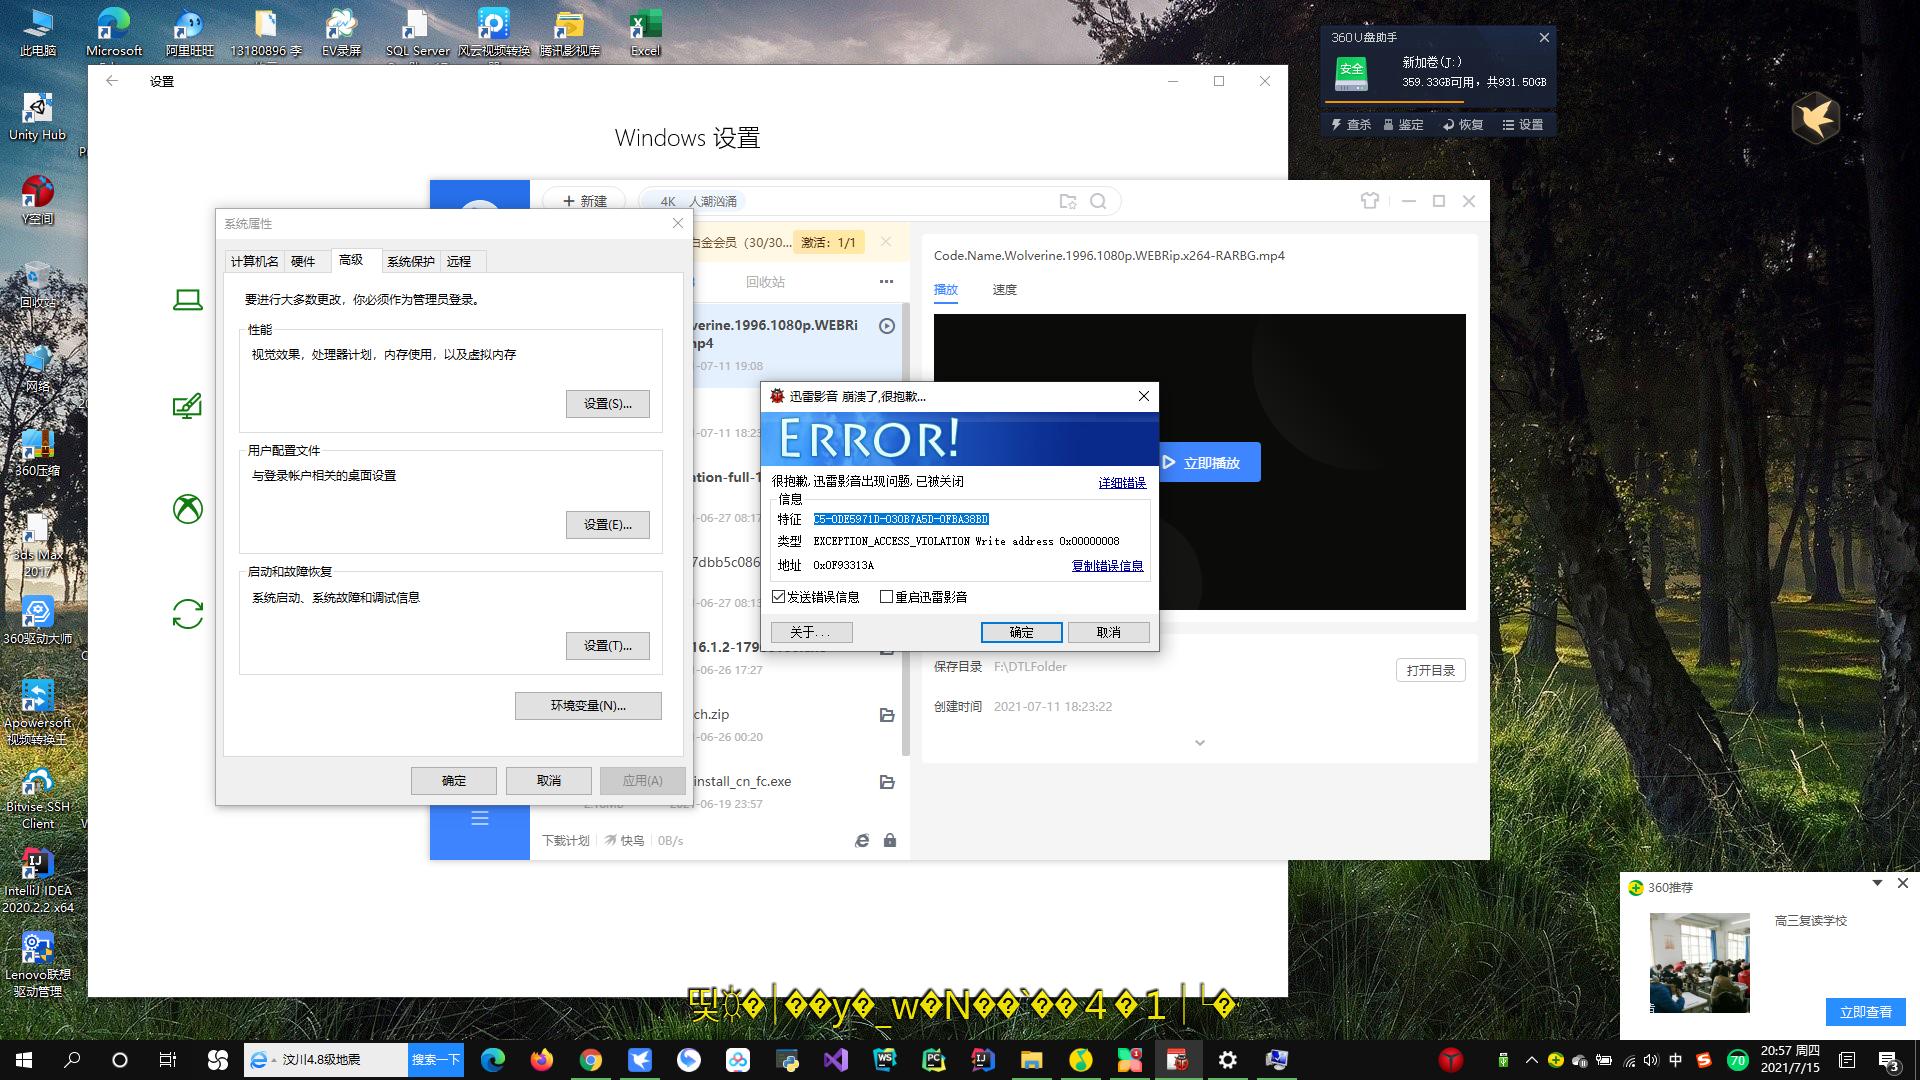Open folder icon next to install_cn_fc.exe

pyautogui.click(x=887, y=782)
